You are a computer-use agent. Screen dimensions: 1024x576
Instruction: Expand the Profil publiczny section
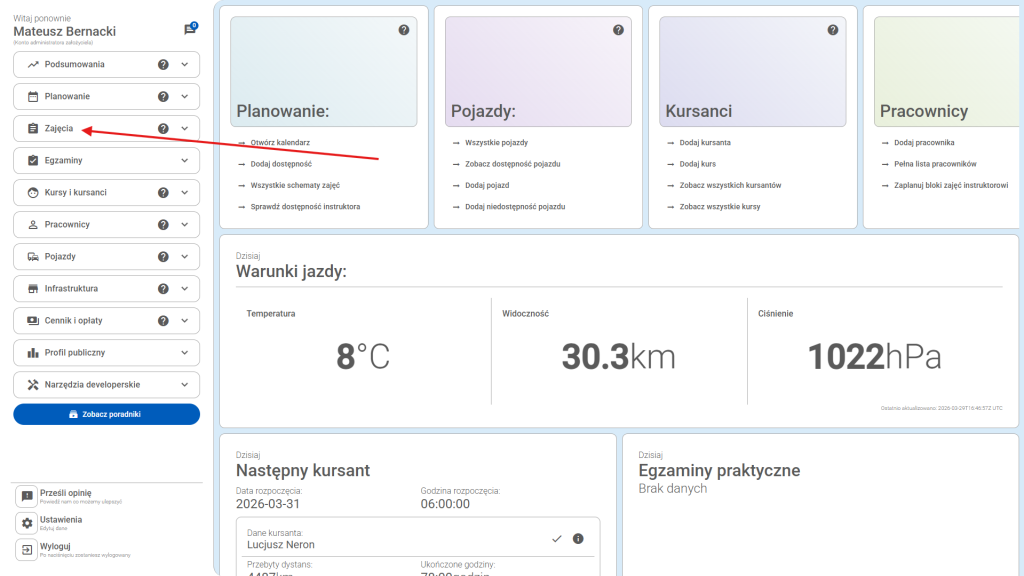[x=184, y=353]
